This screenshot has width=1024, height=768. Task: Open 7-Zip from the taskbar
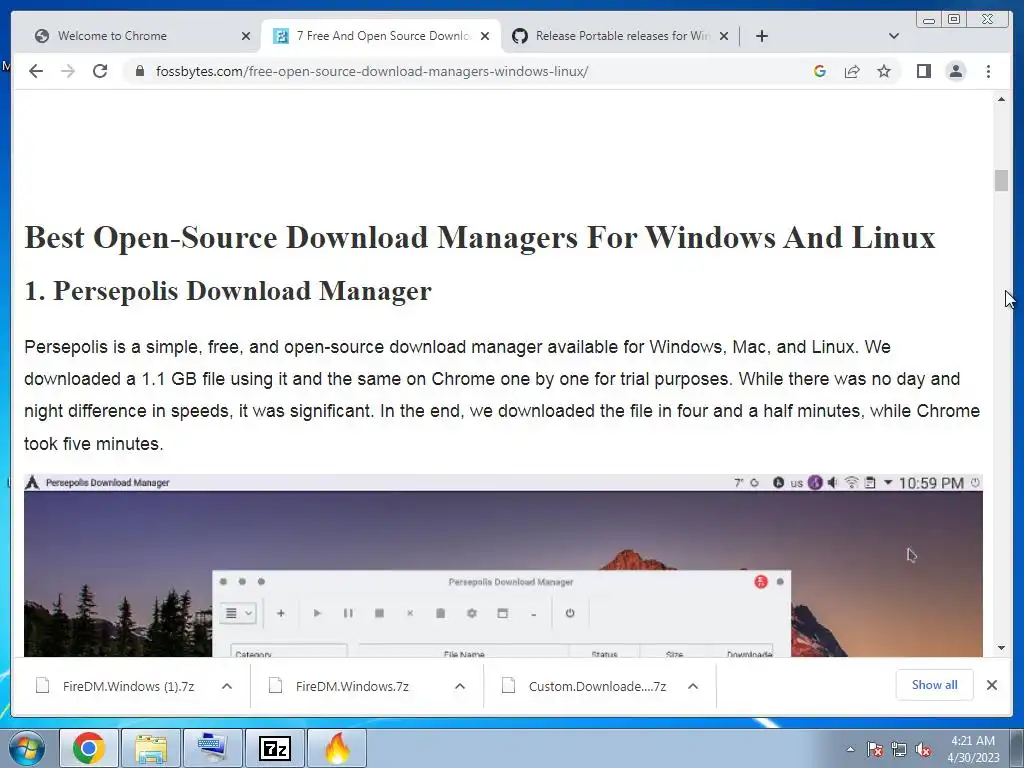pyautogui.click(x=275, y=748)
